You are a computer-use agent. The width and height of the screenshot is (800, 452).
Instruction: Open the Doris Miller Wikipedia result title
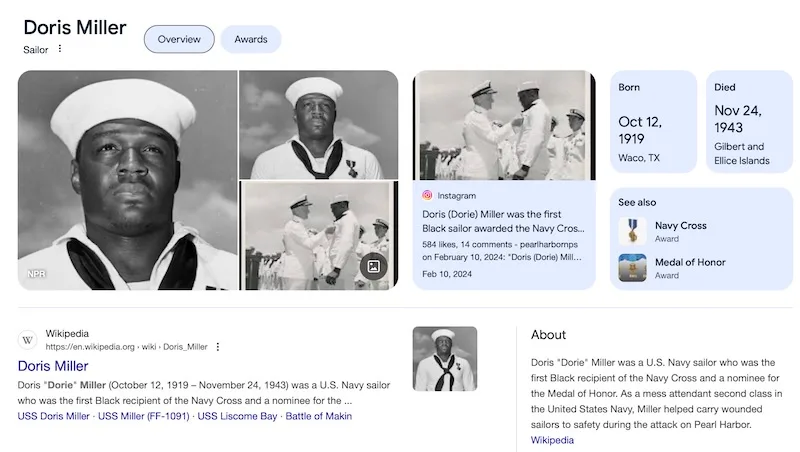53,366
